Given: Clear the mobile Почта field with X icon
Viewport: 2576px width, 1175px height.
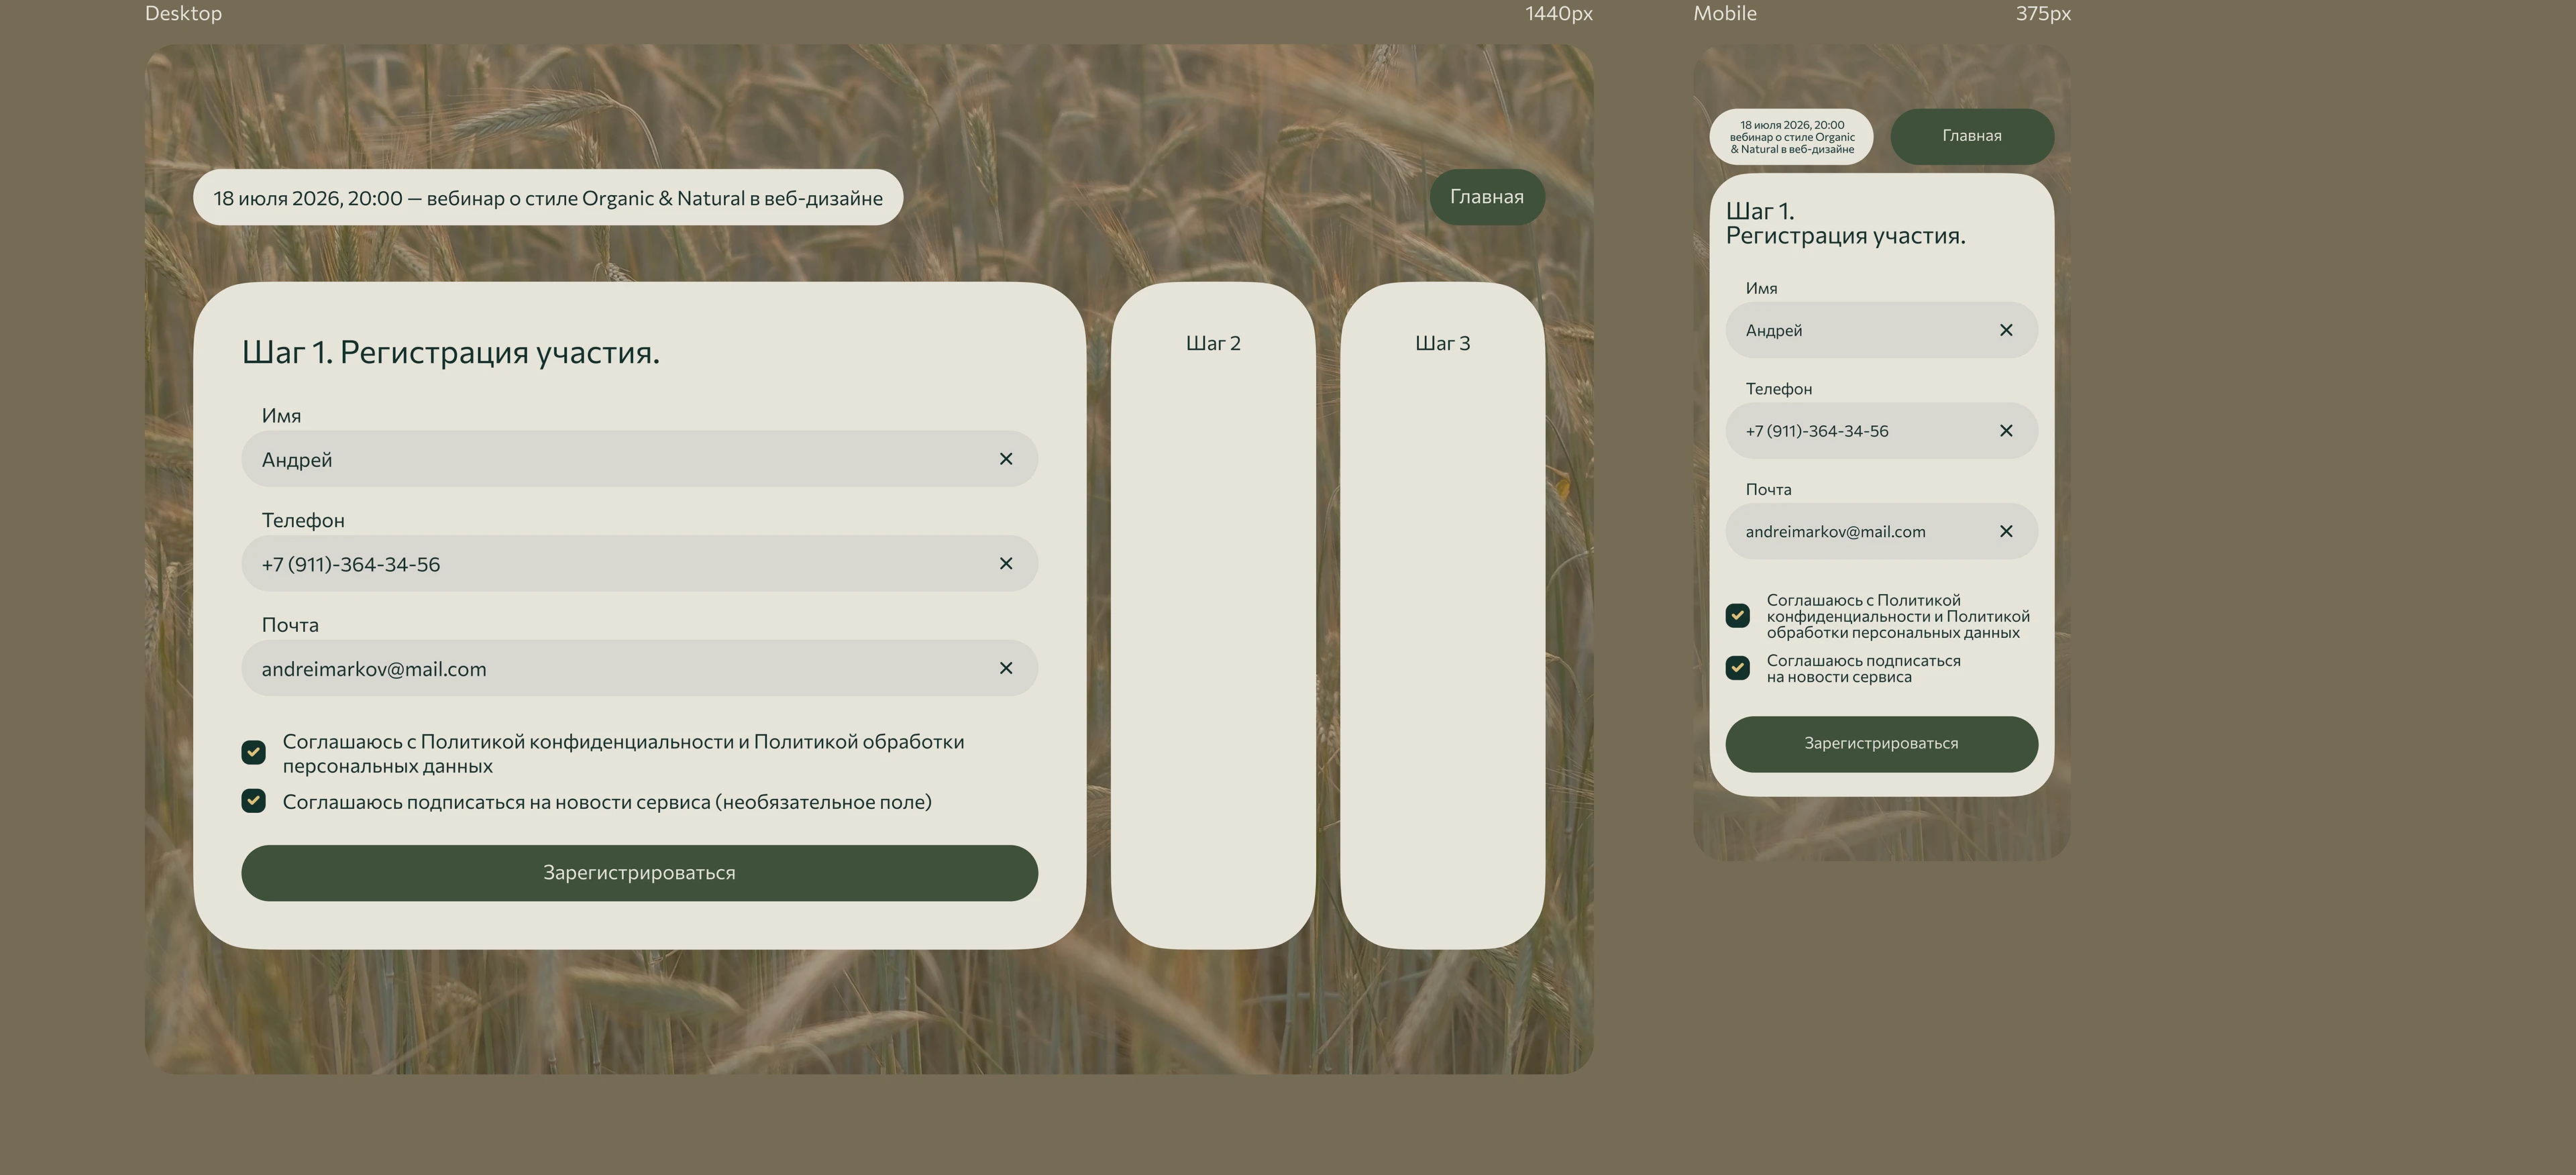Looking at the screenshot, I should [x=2006, y=531].
